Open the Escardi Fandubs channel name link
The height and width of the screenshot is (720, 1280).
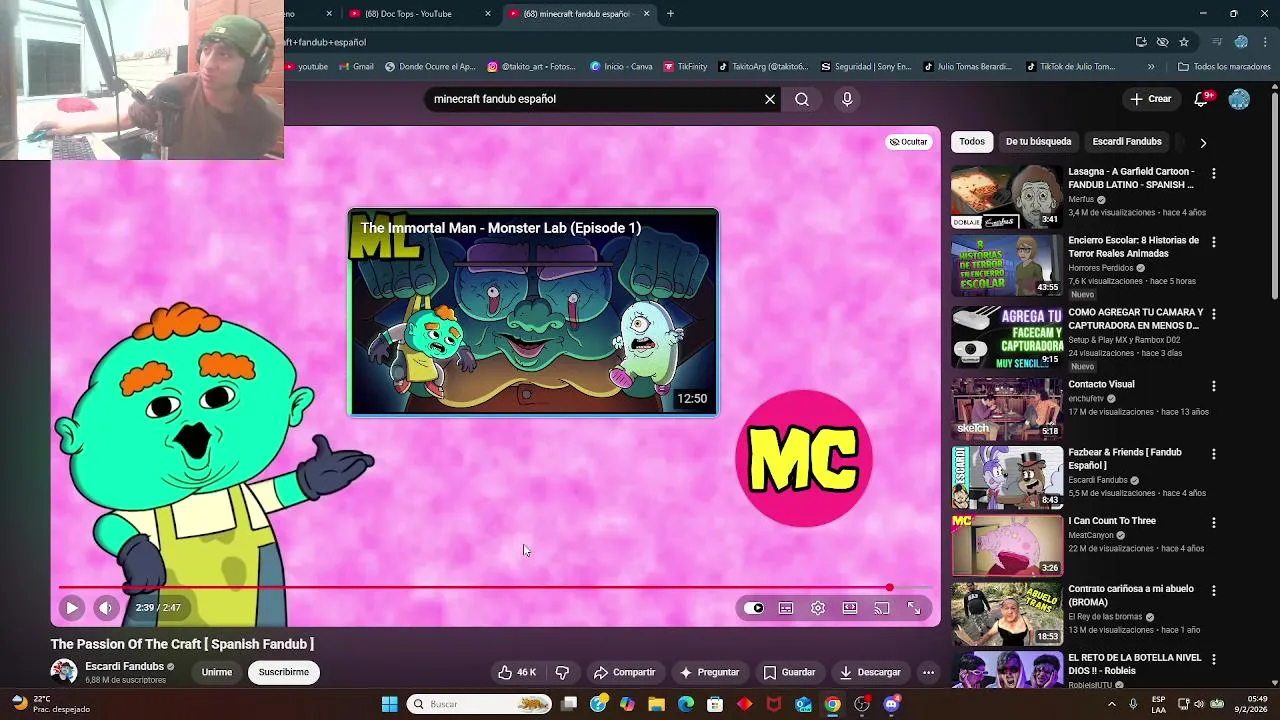click(124, 666)
